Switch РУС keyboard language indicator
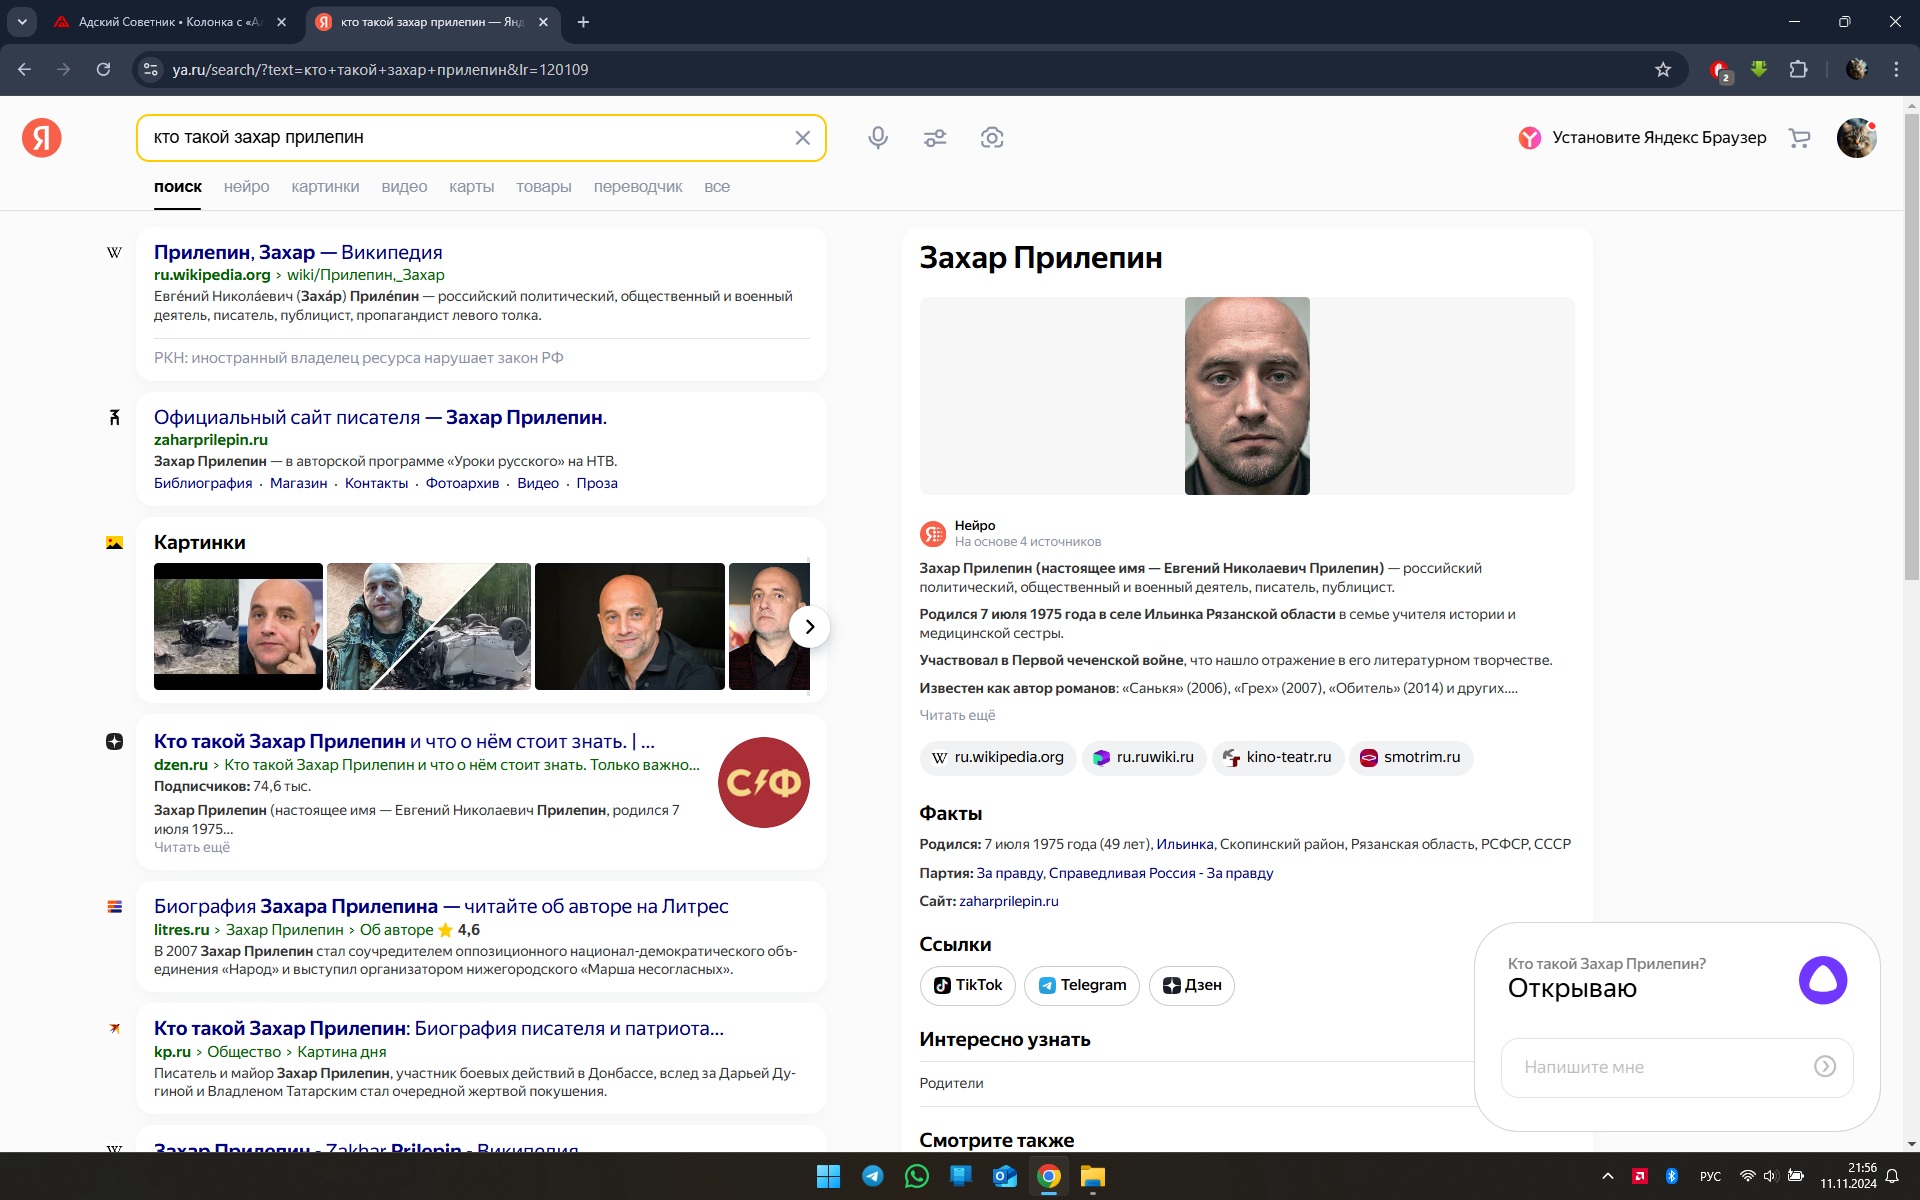 click(1710, 1176)
